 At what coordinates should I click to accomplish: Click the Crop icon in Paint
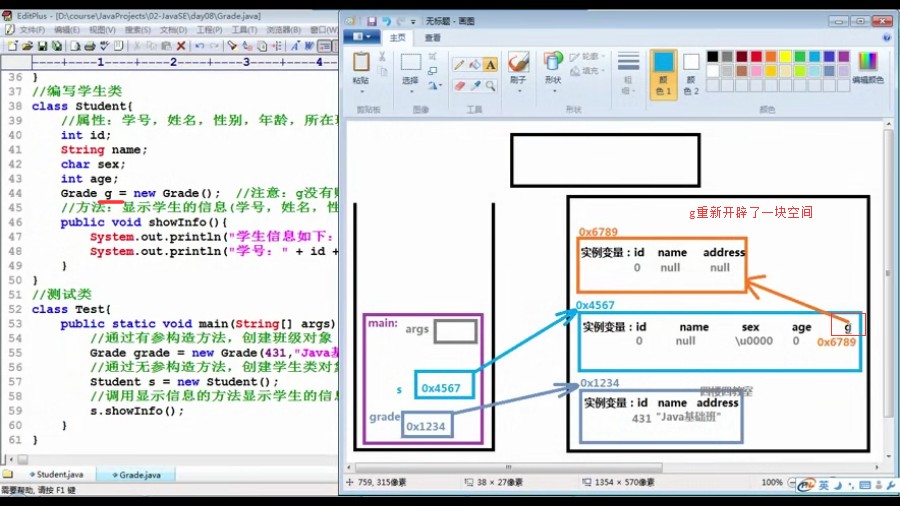432,57
